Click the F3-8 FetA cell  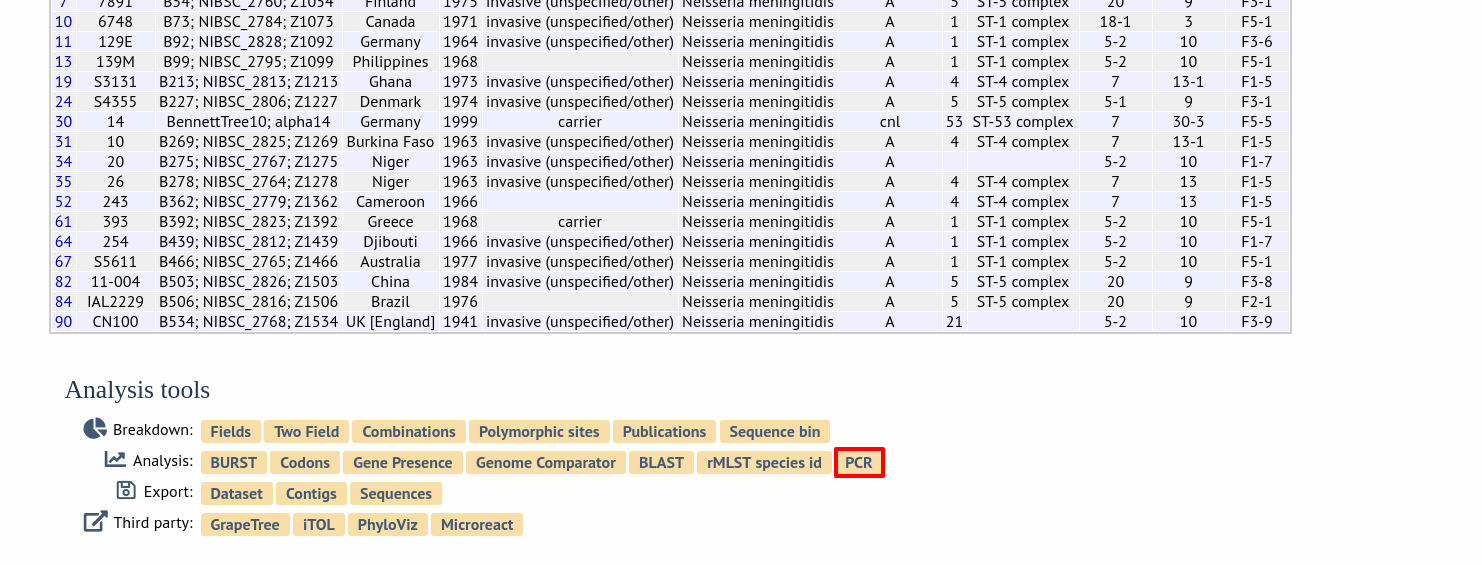pos(1257,282)
